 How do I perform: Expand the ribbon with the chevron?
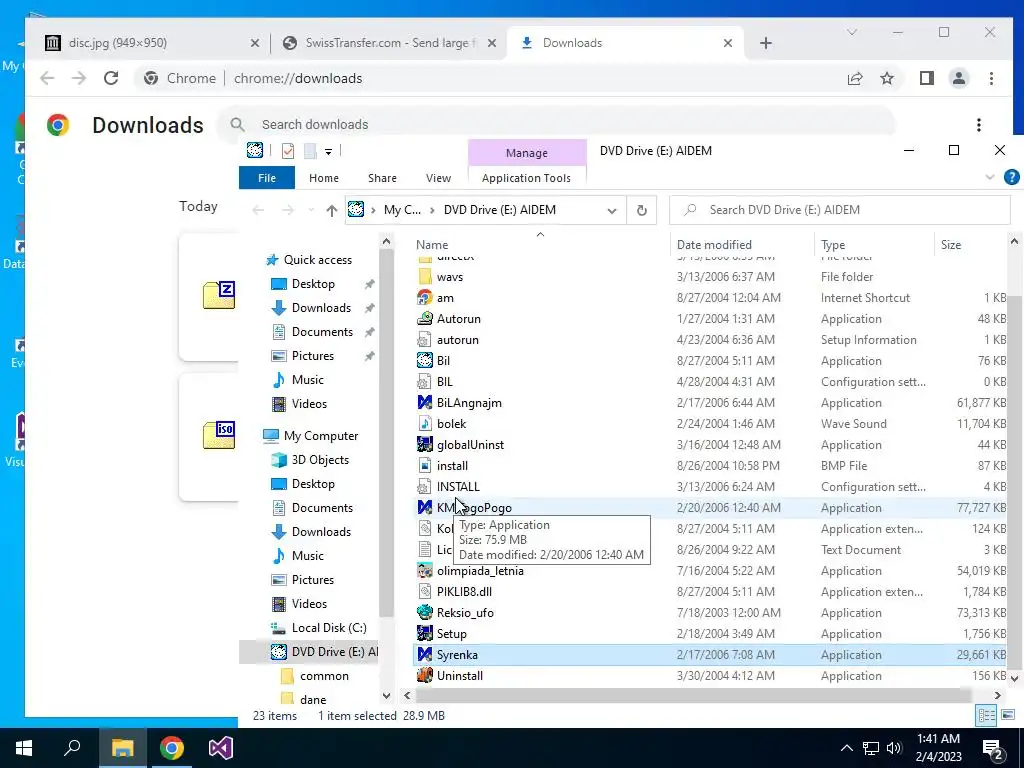pos(989,177)
